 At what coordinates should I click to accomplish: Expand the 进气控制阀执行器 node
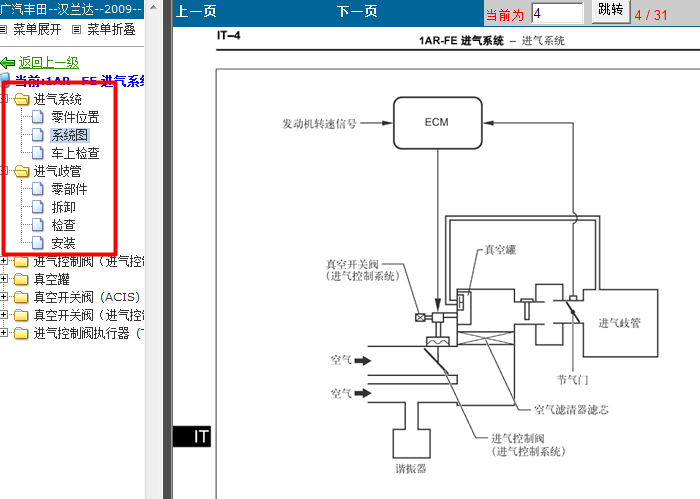tap(4, 333)
